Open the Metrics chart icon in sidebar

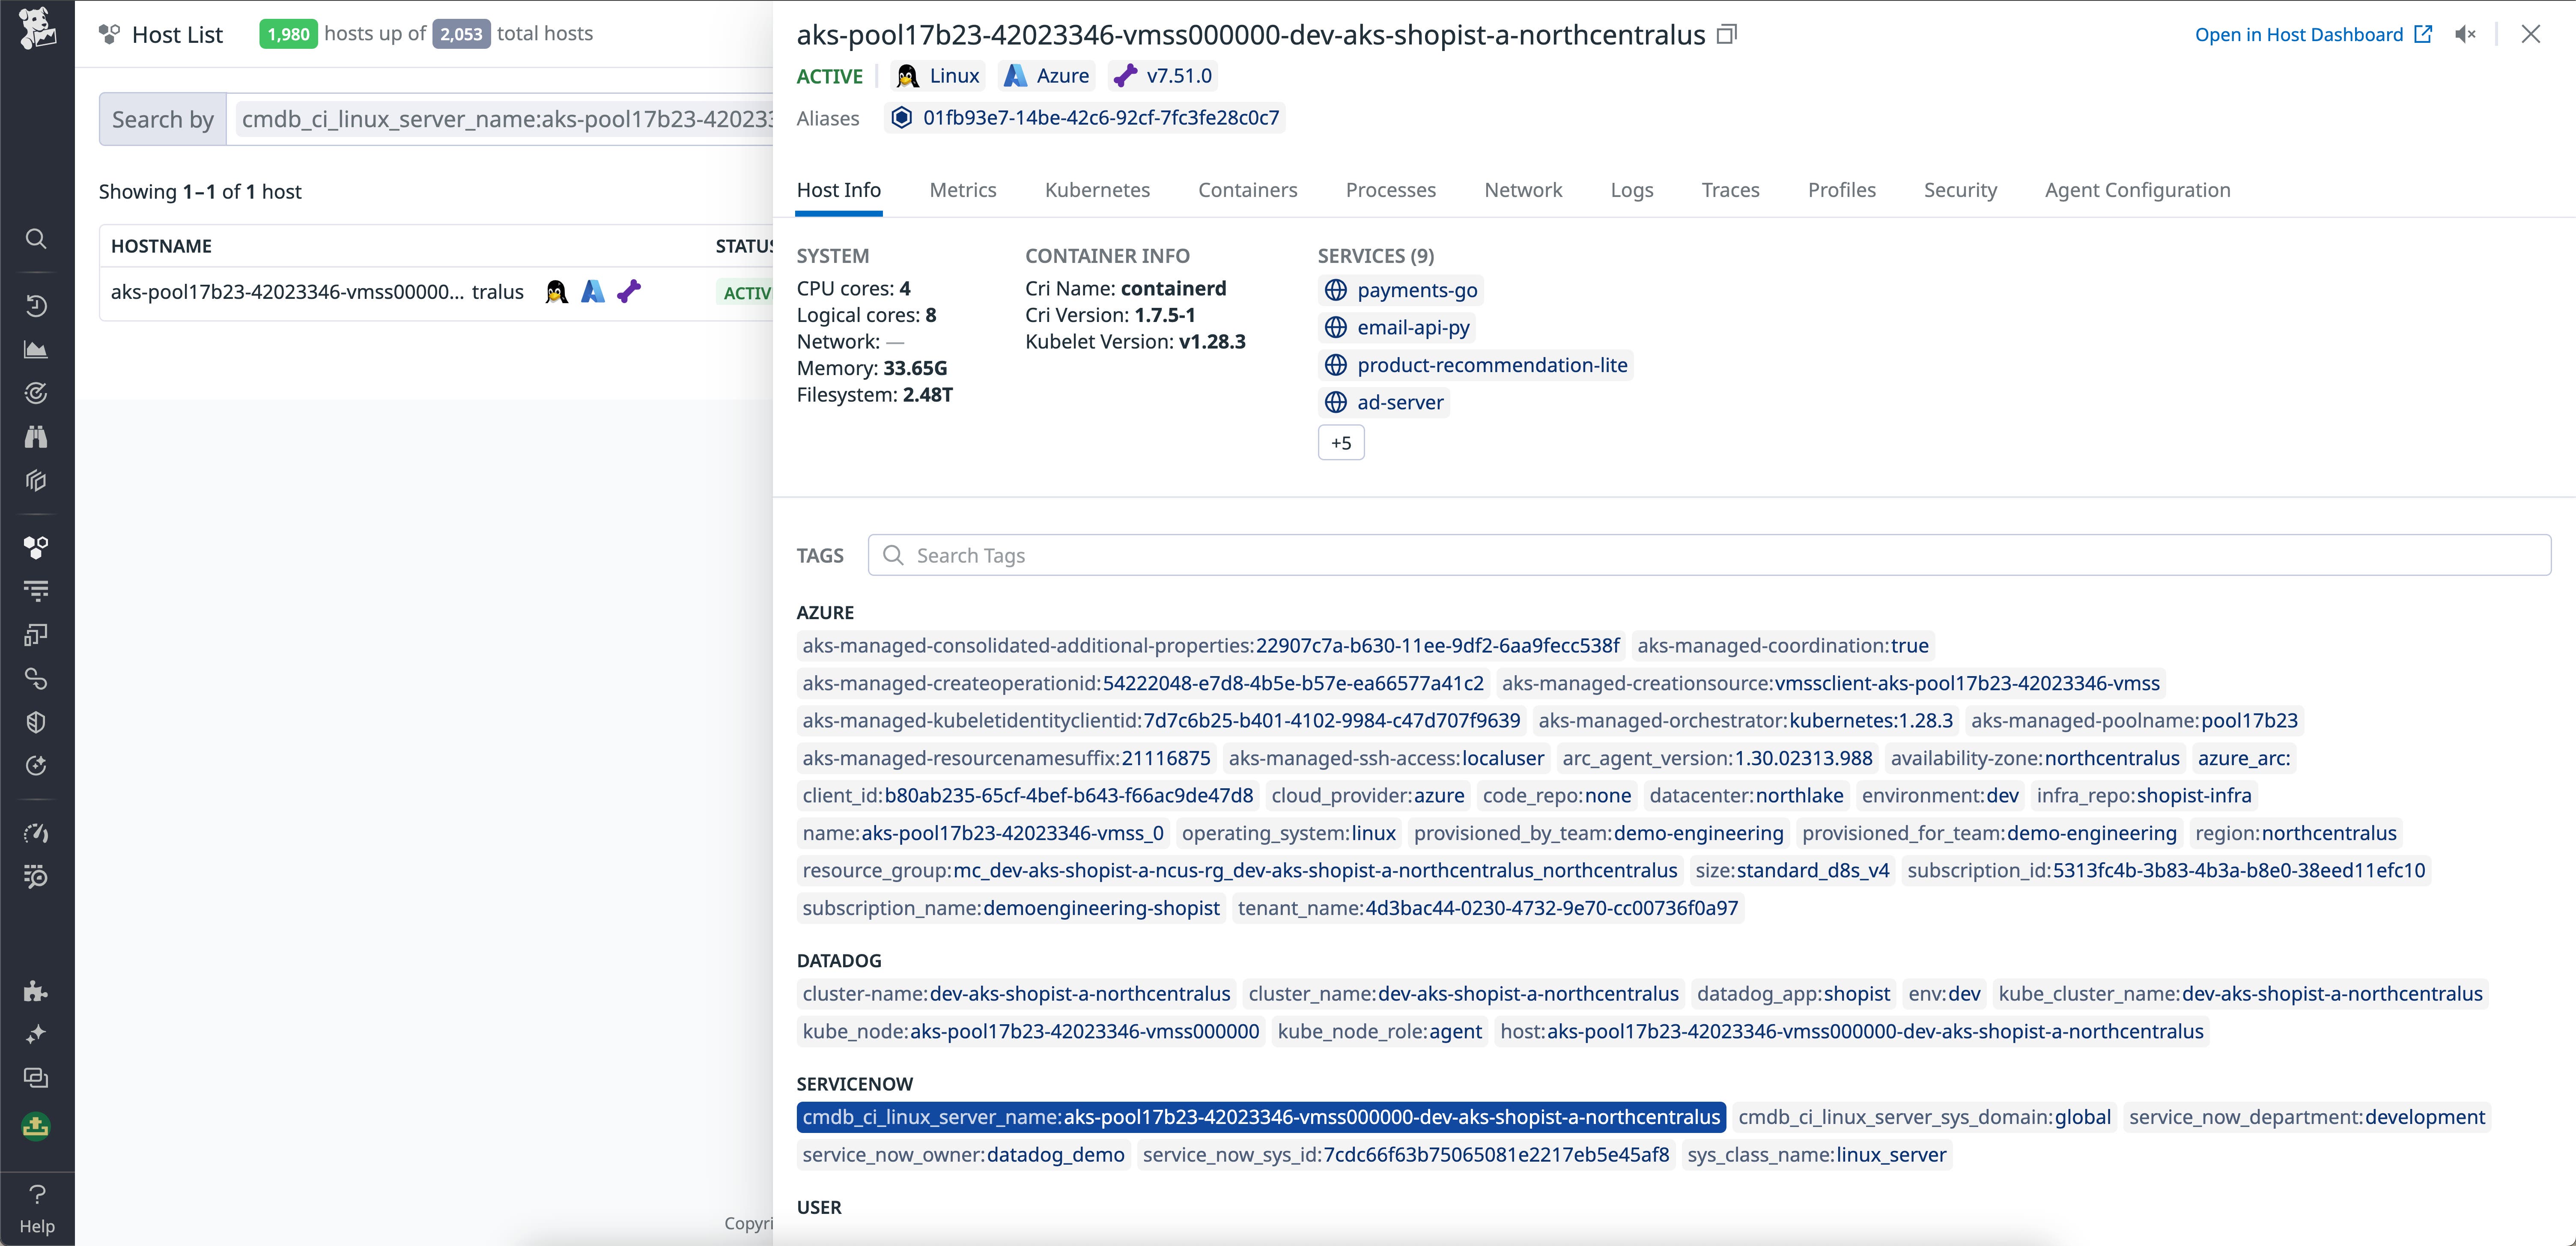pos(36,349)
